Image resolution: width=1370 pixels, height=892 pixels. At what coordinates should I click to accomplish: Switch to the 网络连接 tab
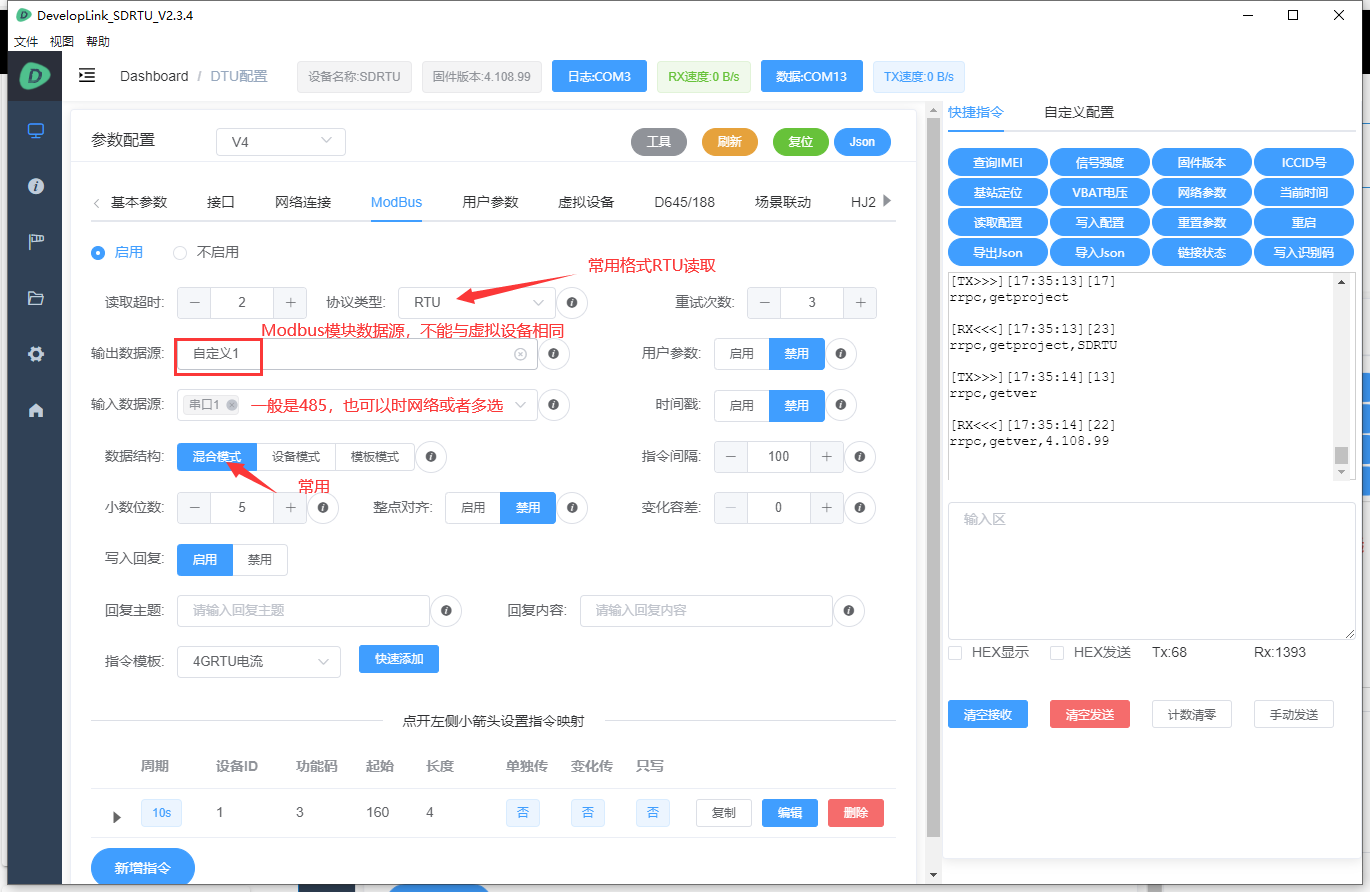[x=303, y=202]
